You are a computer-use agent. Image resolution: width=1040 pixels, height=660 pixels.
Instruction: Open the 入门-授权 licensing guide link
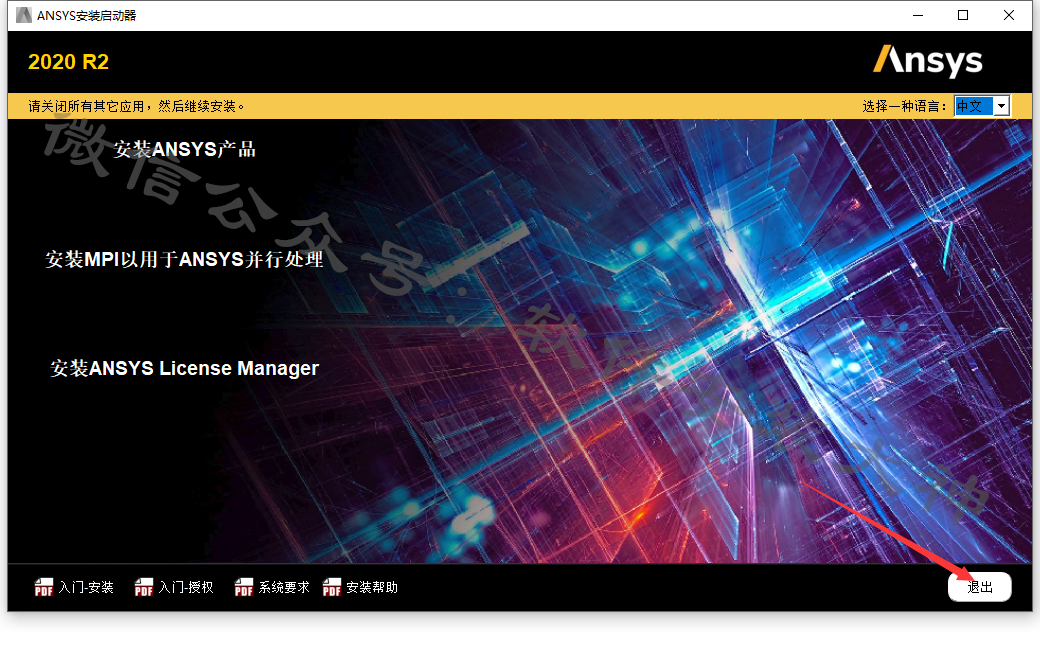[x=186, y=587]
